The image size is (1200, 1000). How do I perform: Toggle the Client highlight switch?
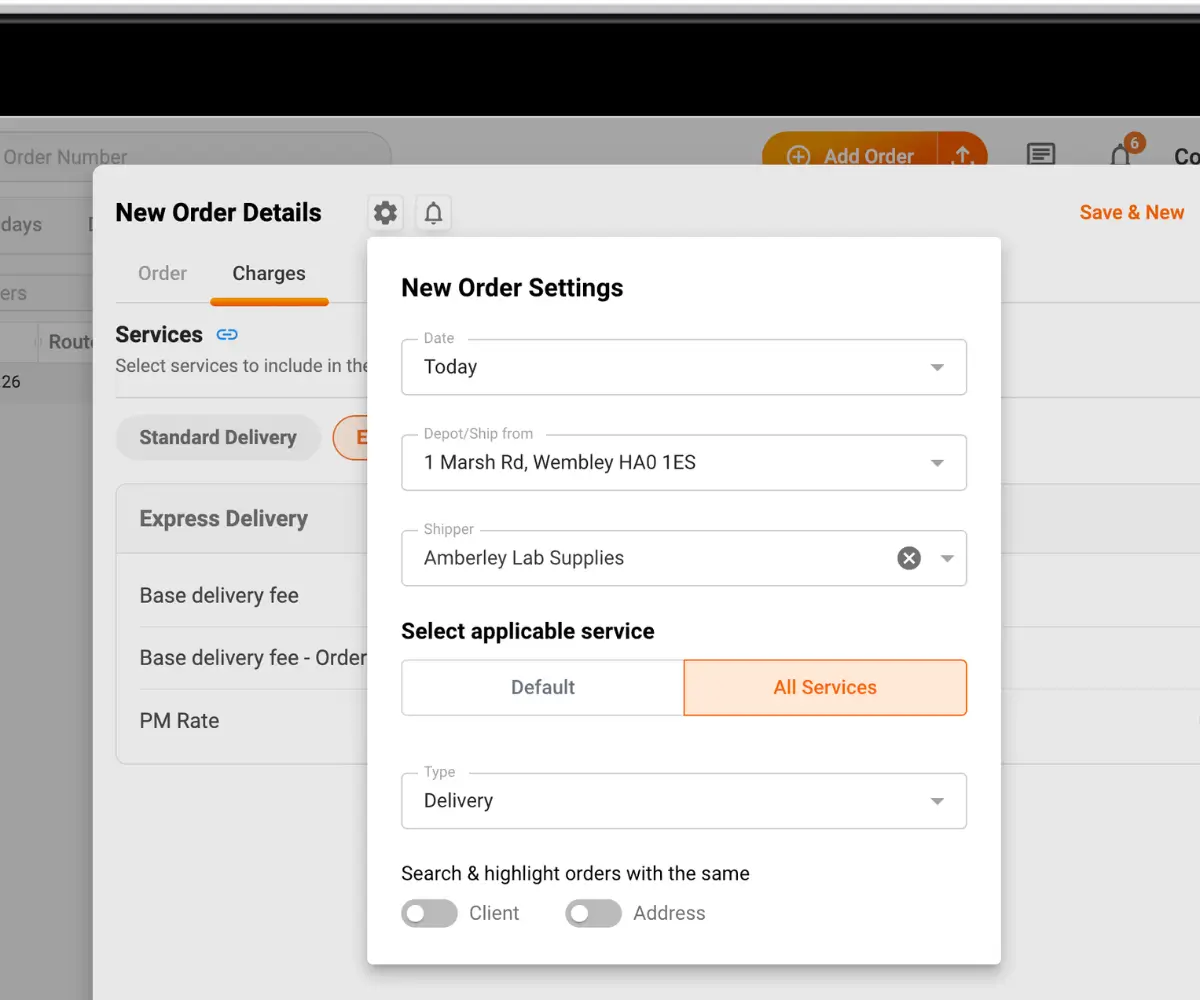pos(429,913)
